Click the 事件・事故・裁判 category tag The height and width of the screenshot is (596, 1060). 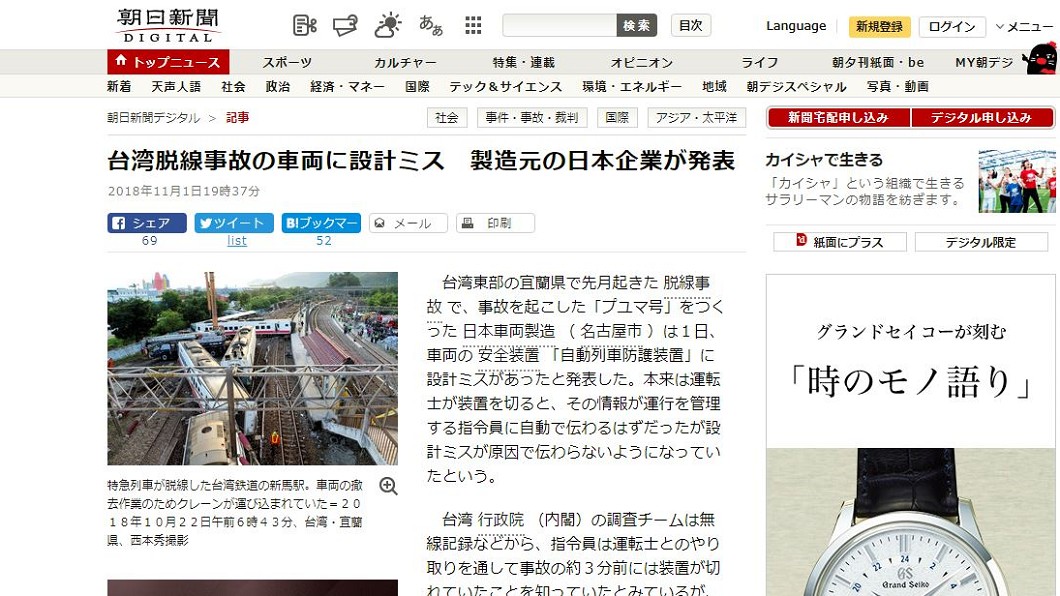tap(532, 118)
